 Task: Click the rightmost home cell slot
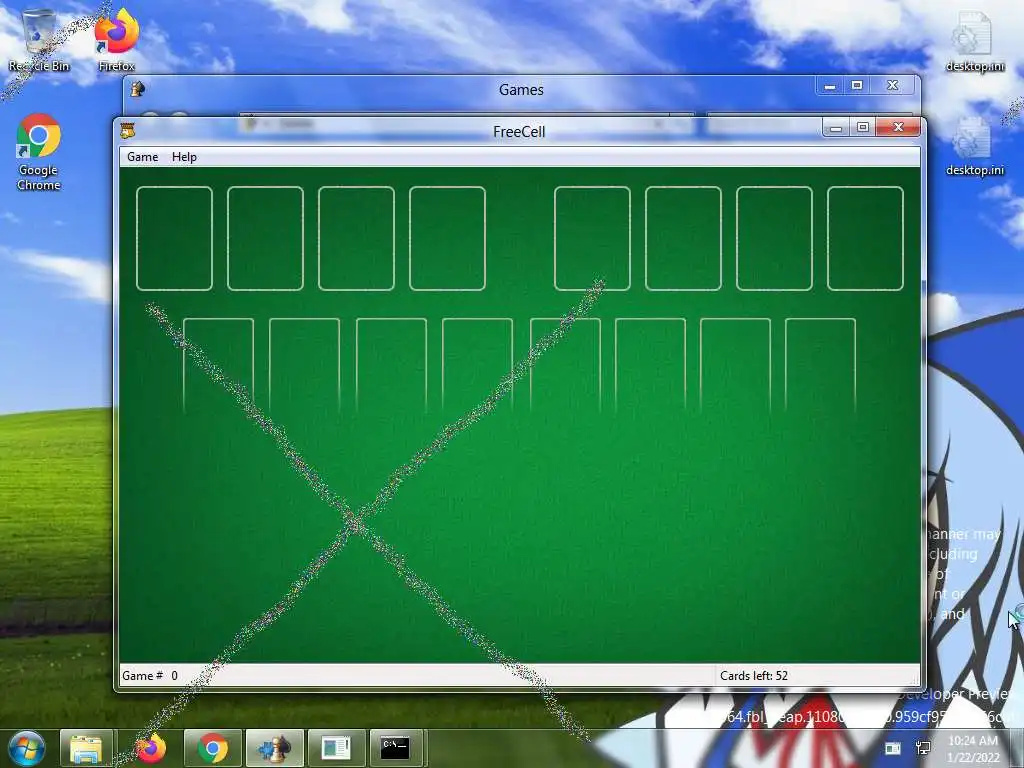pyautogui.click(x=865, y=238)
